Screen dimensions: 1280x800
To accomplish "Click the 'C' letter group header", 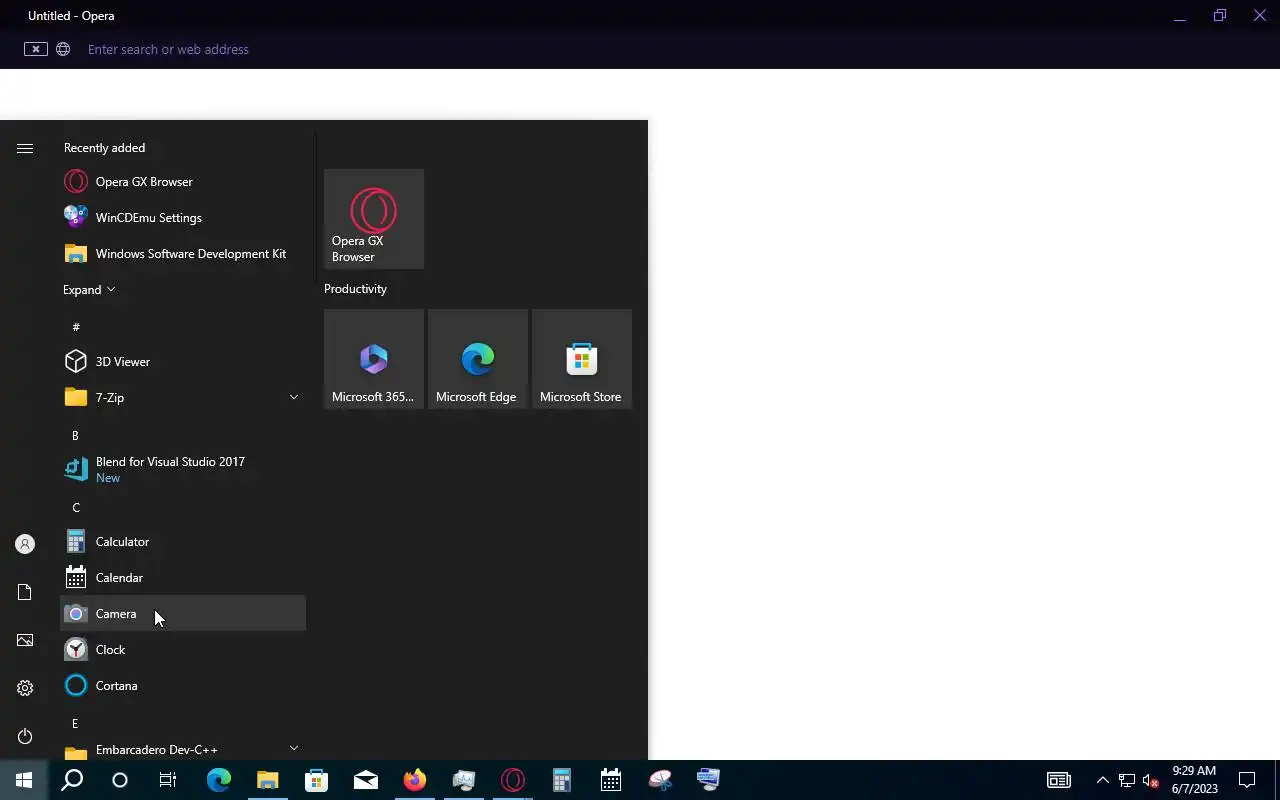I will (76, 508).
